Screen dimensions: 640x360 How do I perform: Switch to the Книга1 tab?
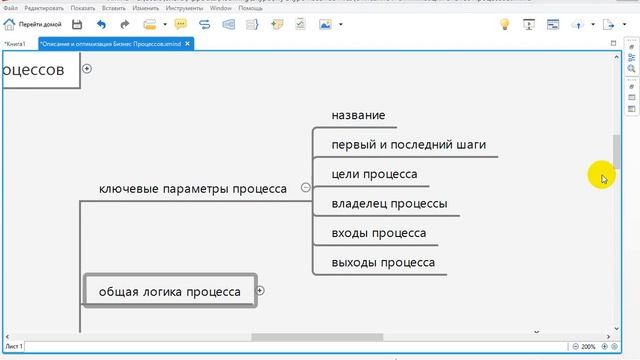(15, 44)
